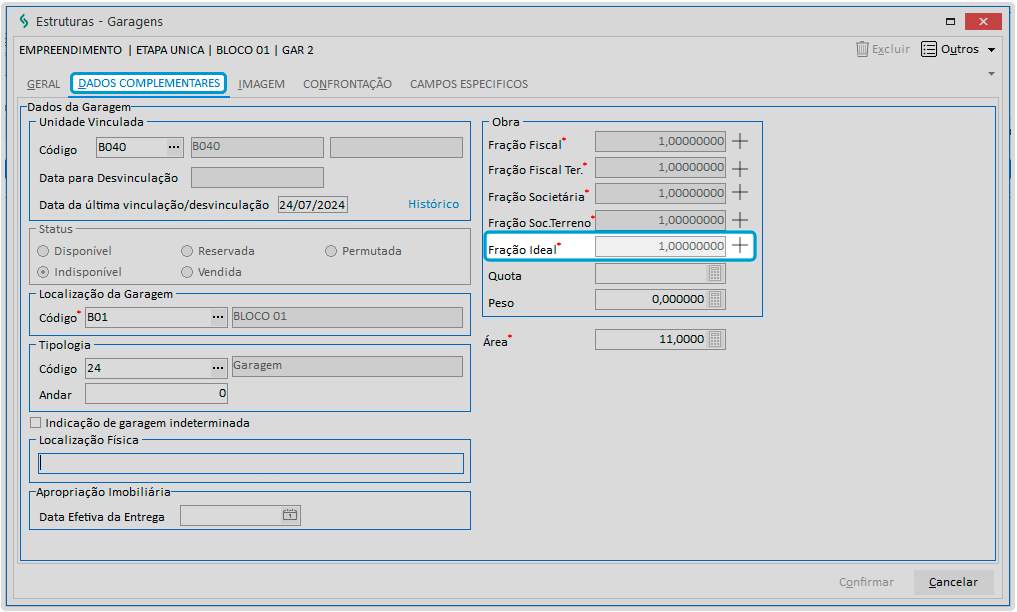Viewport: 1017px width, 612px height.
Task: Click the Fração Societária value field
Action: coord(660,193)
